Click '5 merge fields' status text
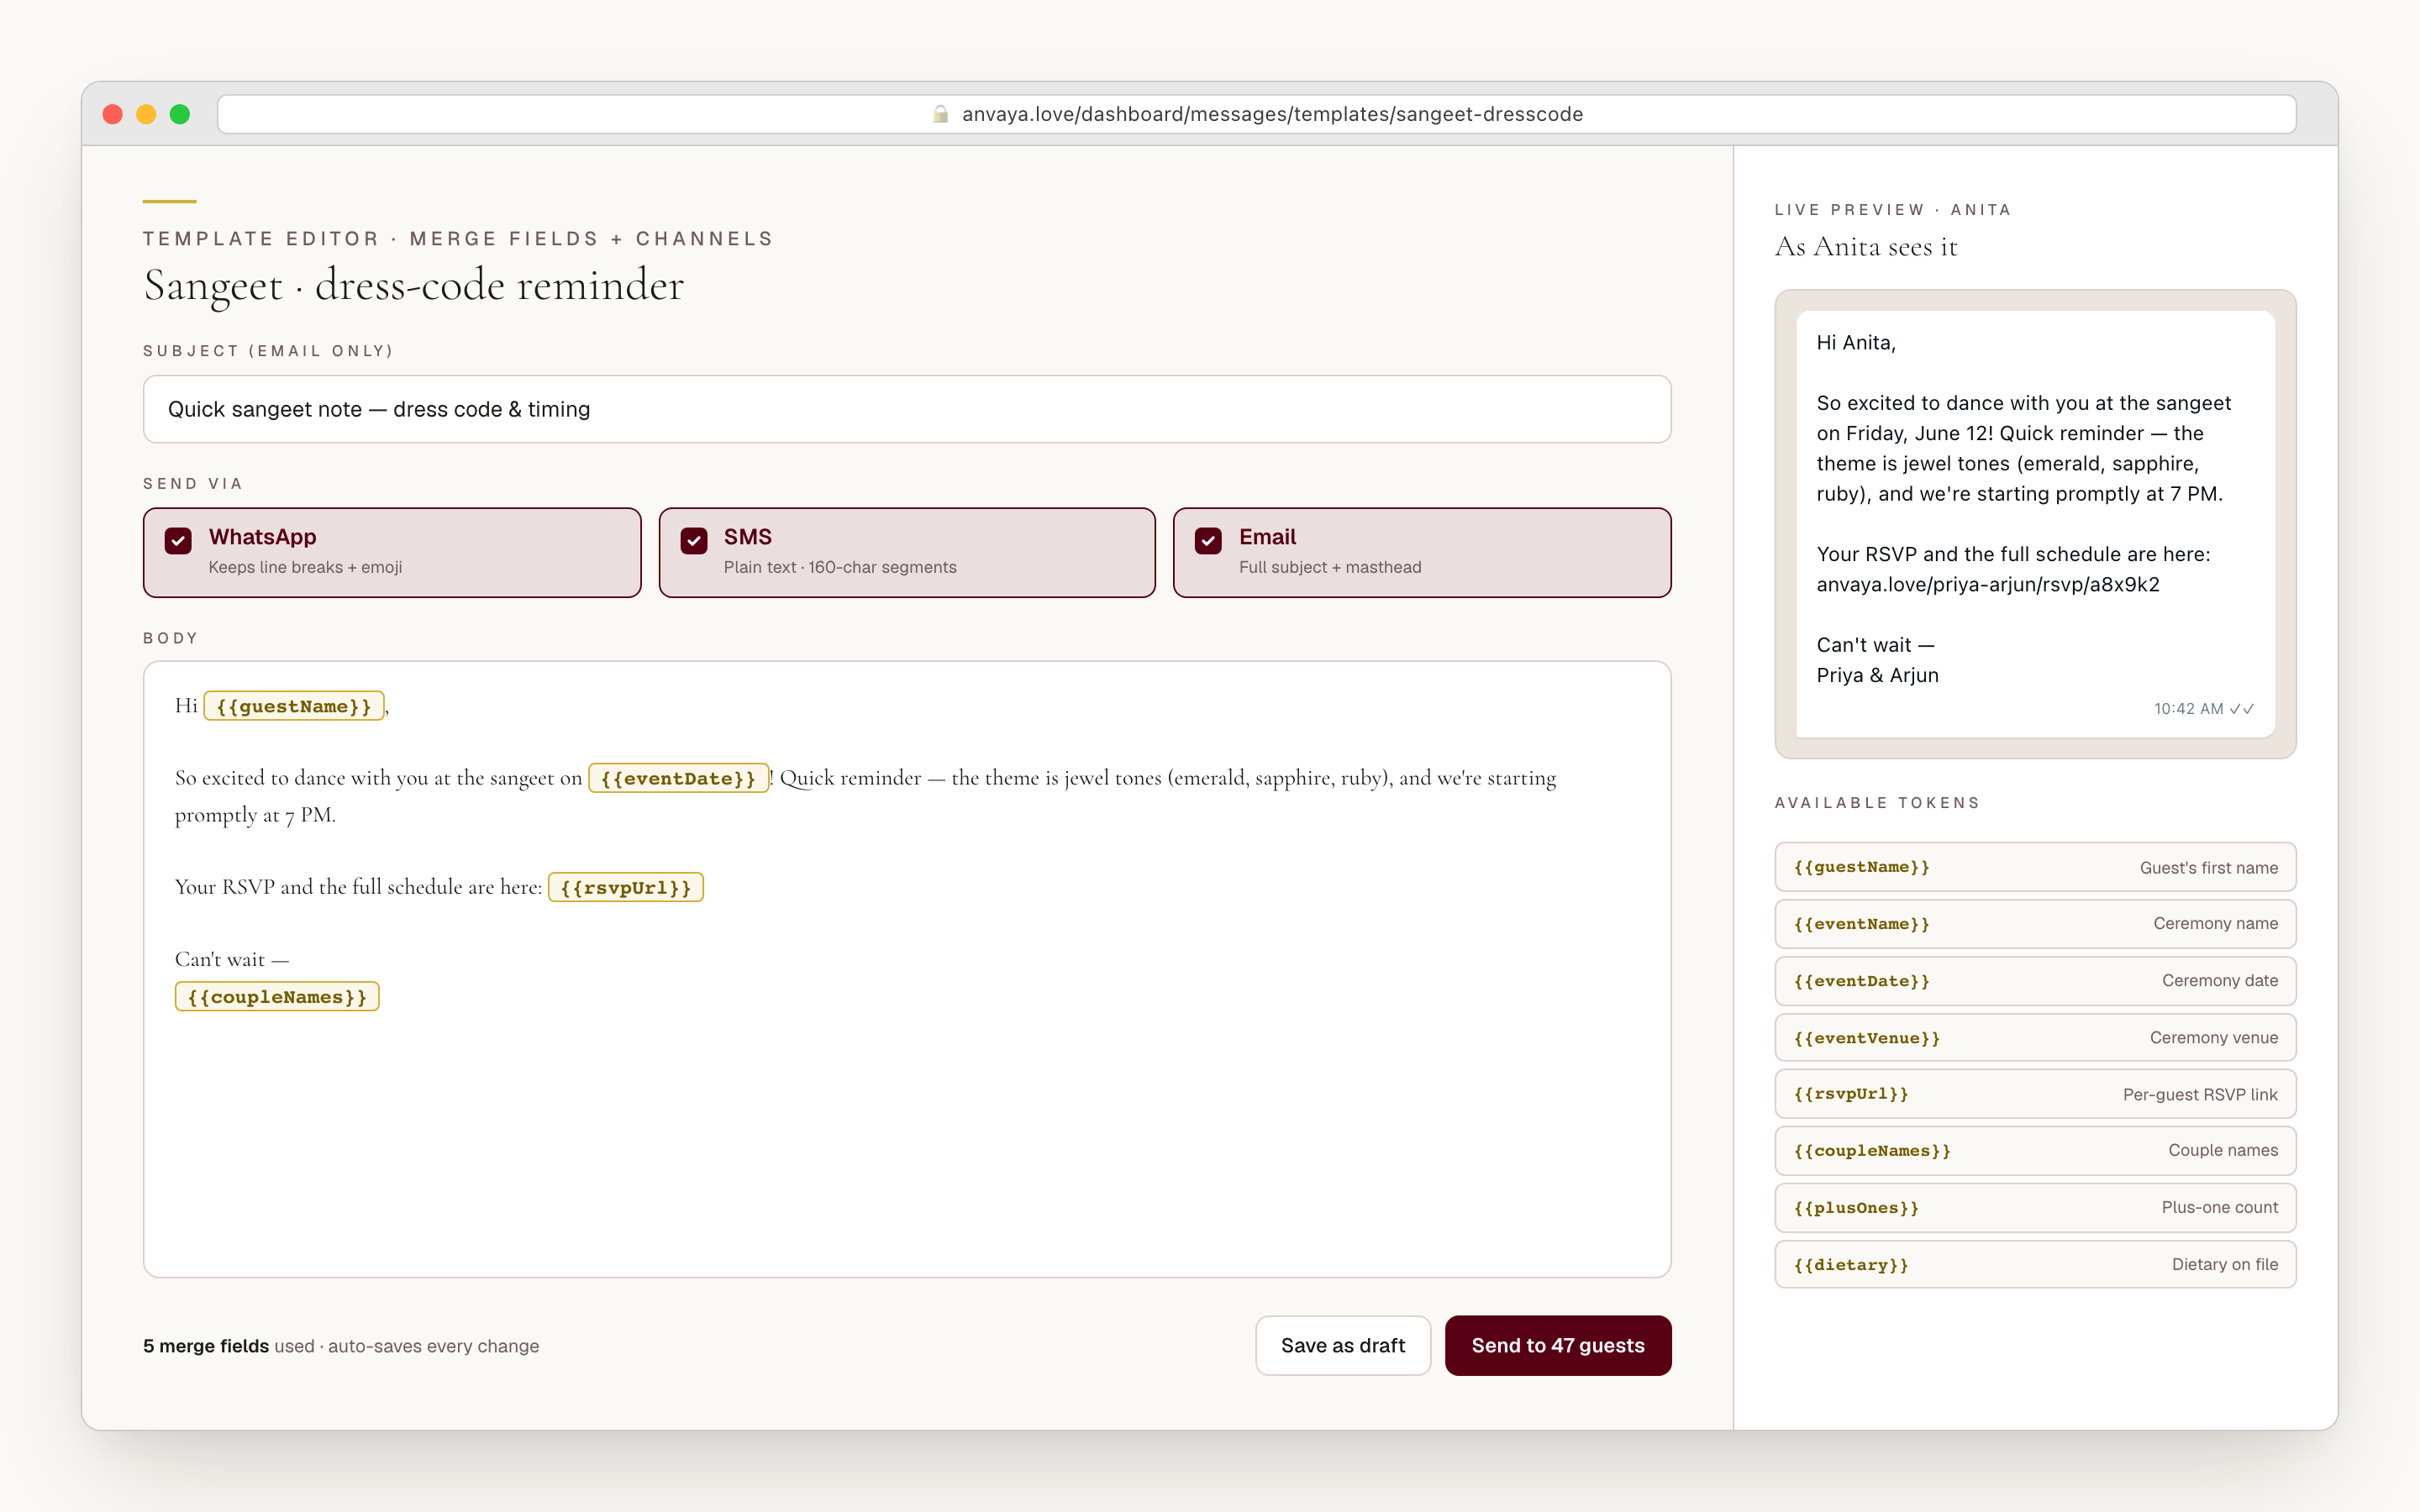 coord(206,1347)
